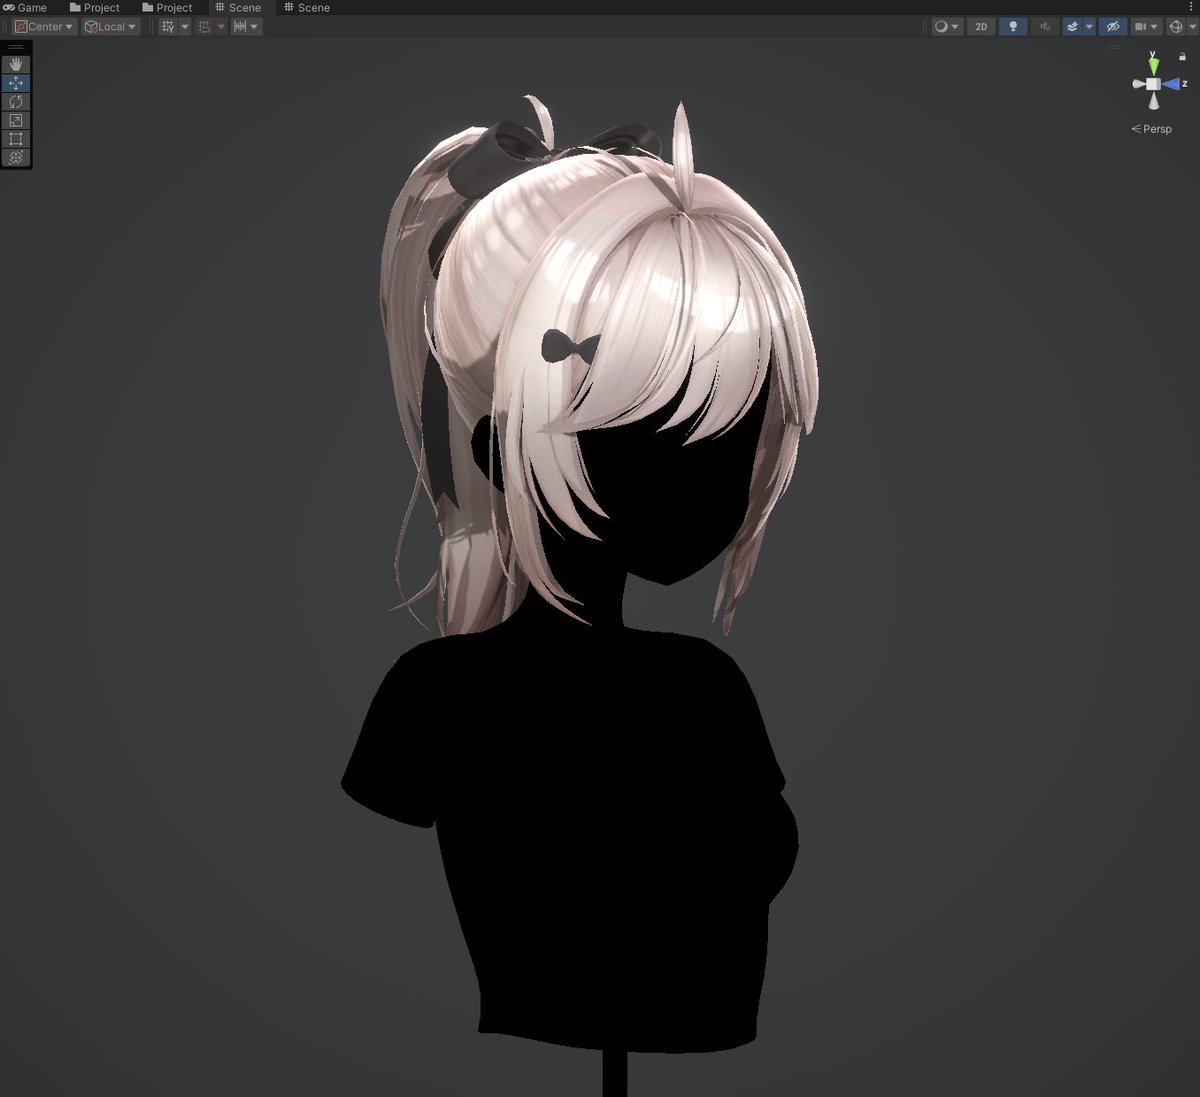Select the Rect transform tool
Image resolution: width=1200 pixels, height=1097 pixels.
pyautogui.click(x=16, y=138)
